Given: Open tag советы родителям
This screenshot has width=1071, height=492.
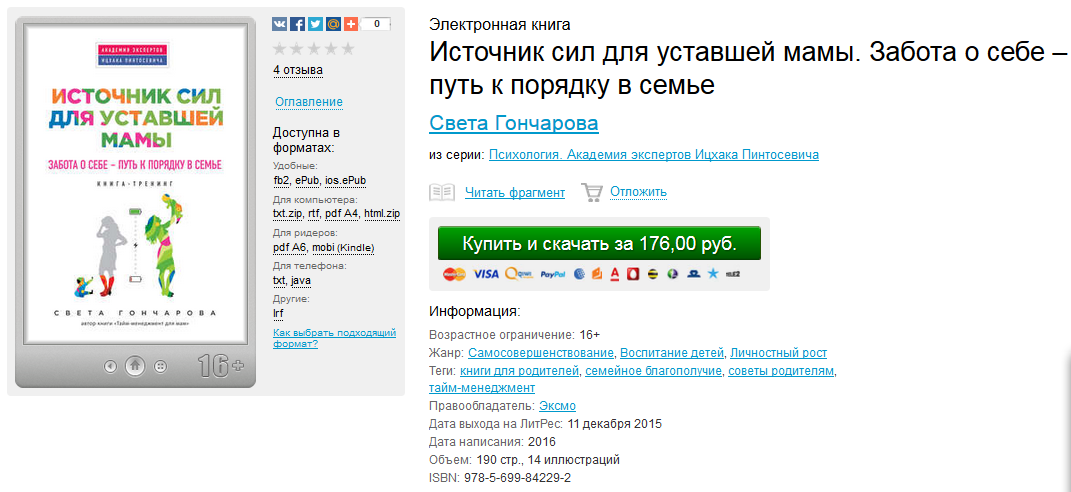Looking at the screenshot, I should 781,371.
